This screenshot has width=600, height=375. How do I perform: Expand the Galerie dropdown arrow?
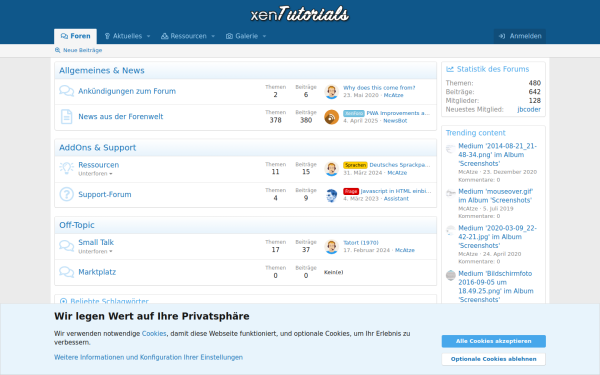264,36
